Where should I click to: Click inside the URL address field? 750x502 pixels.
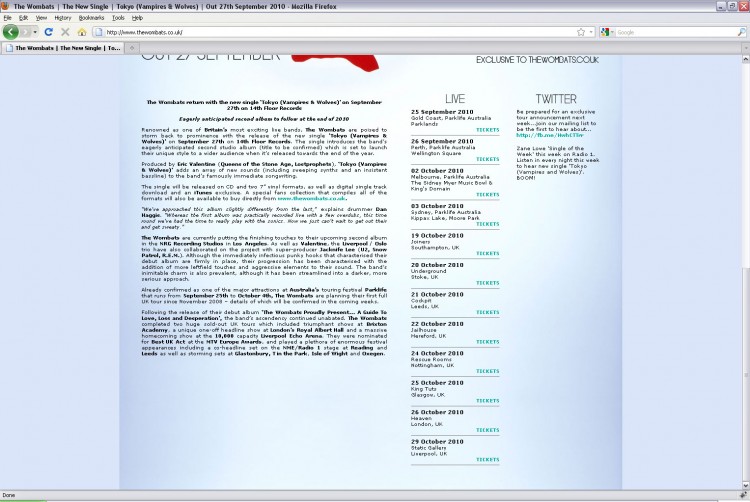335,32
